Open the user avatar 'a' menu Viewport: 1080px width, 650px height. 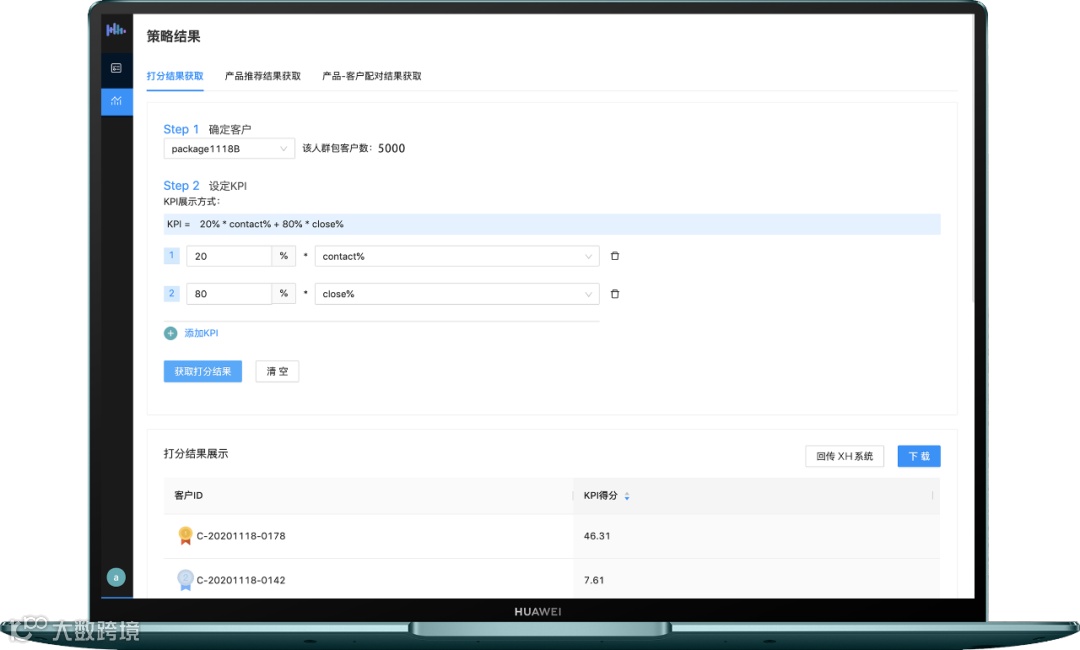[116, 578]
